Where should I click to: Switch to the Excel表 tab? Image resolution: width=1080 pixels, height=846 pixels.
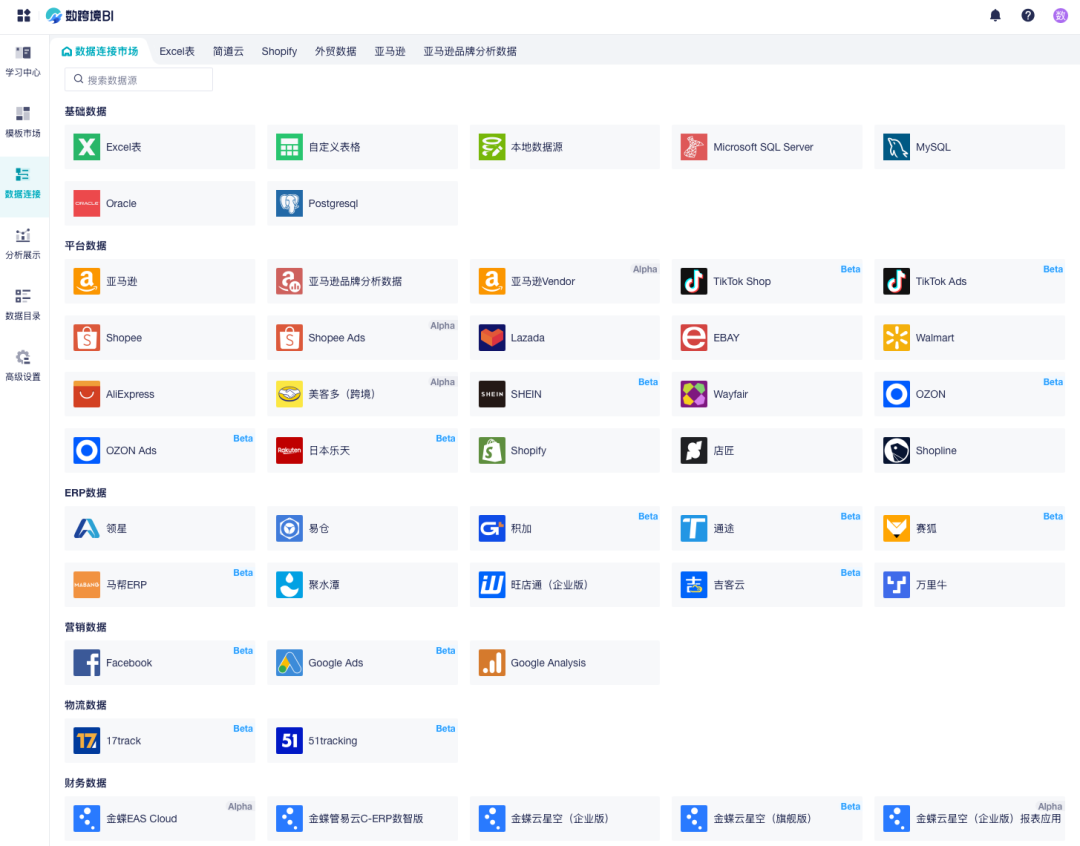coord(177,51)
